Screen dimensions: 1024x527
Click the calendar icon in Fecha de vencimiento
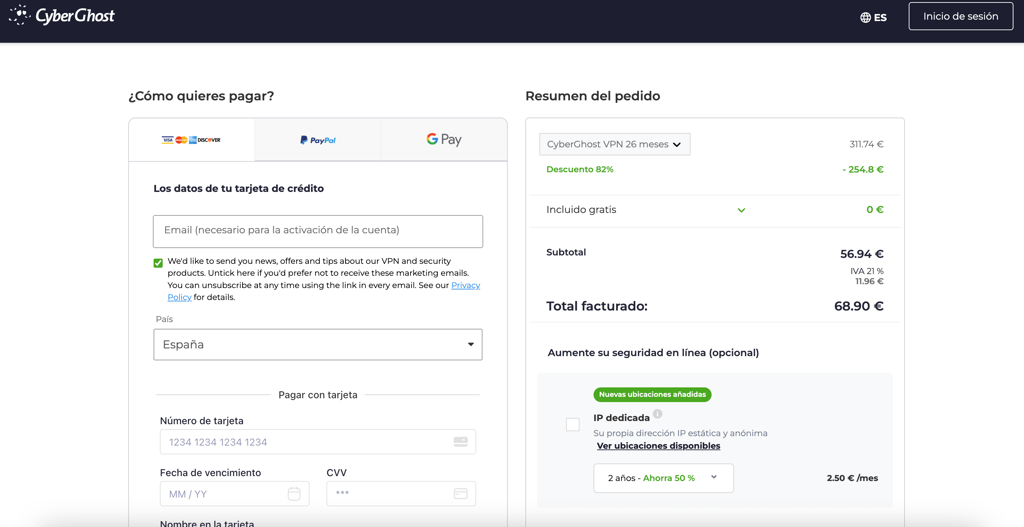pos(294,494)
